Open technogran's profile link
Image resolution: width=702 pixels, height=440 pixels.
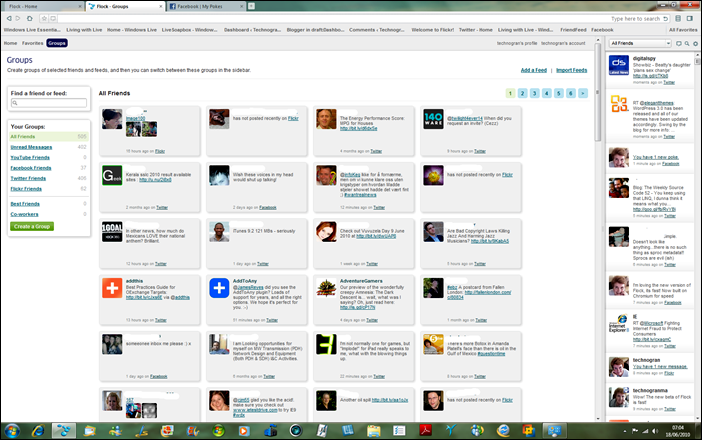pyautogui.click(x=517, y=43)
